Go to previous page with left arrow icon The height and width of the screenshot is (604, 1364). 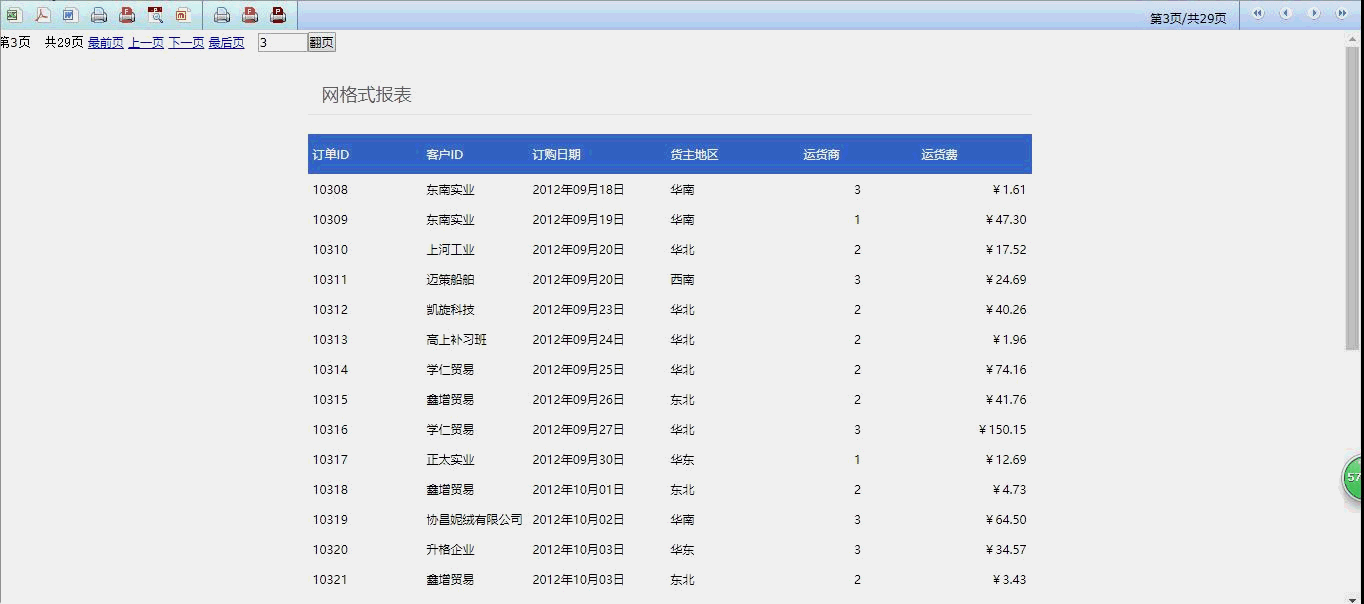1286,14
